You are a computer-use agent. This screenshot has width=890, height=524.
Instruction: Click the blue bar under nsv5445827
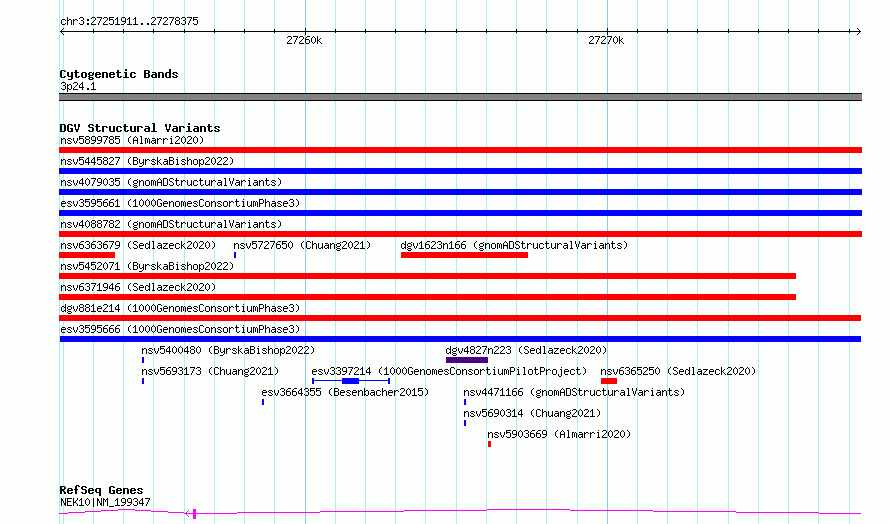[x=460, y=171]
